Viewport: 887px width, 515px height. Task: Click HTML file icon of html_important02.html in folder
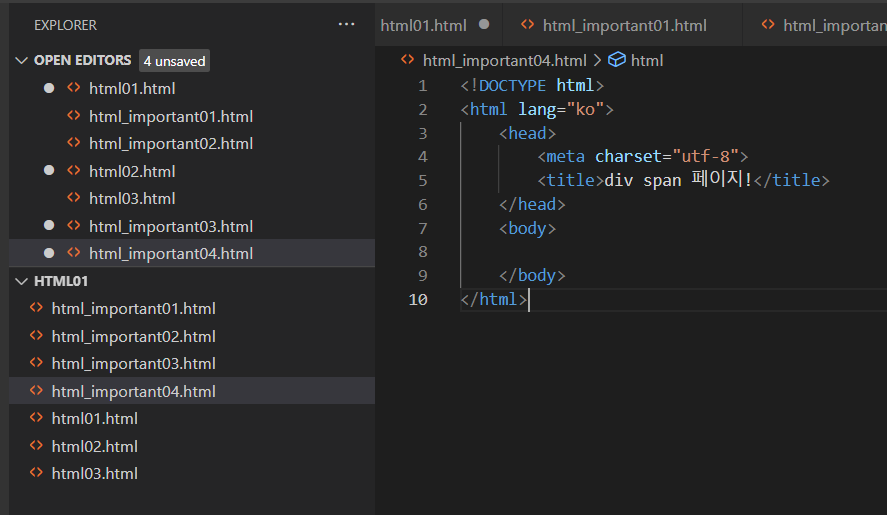(36, 335)
